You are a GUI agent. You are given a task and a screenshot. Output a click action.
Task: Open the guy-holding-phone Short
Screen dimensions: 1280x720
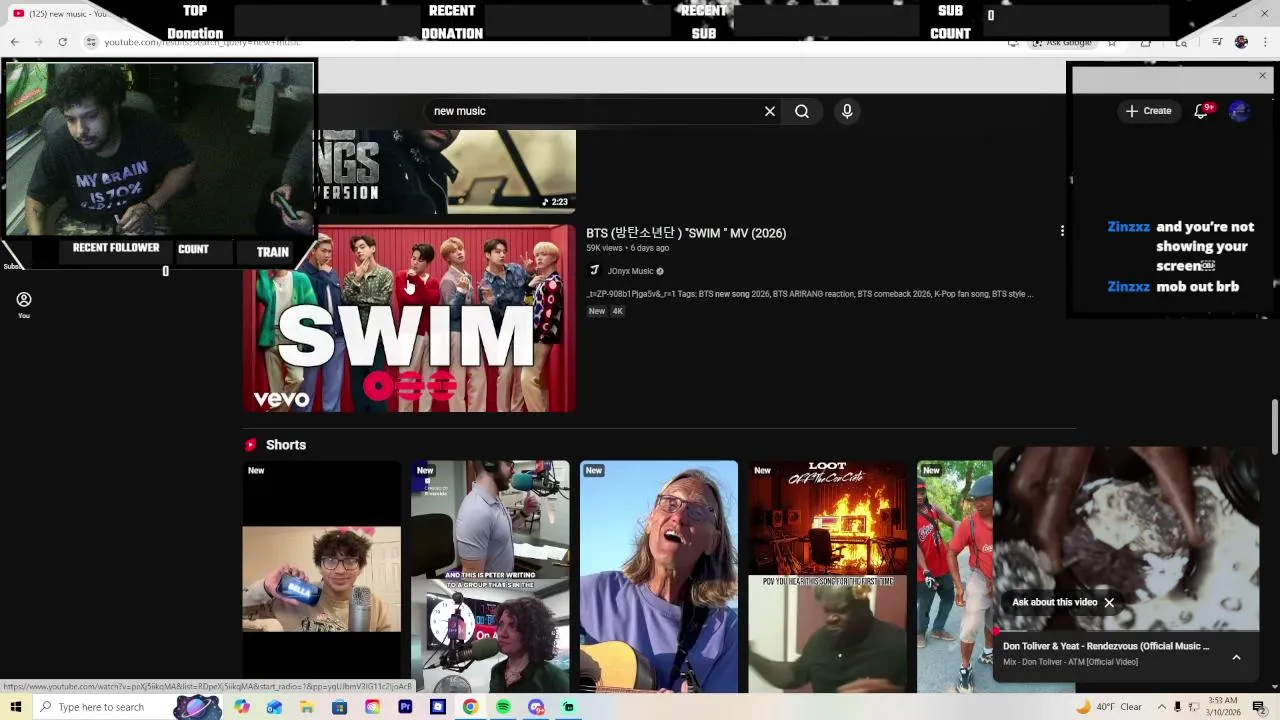click(321, 577)
